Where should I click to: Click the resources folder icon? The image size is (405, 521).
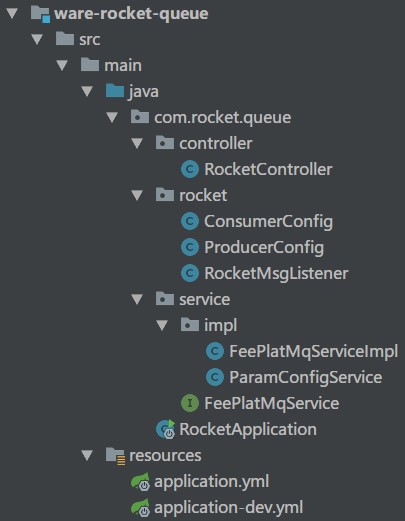click(x=115, y=456)
